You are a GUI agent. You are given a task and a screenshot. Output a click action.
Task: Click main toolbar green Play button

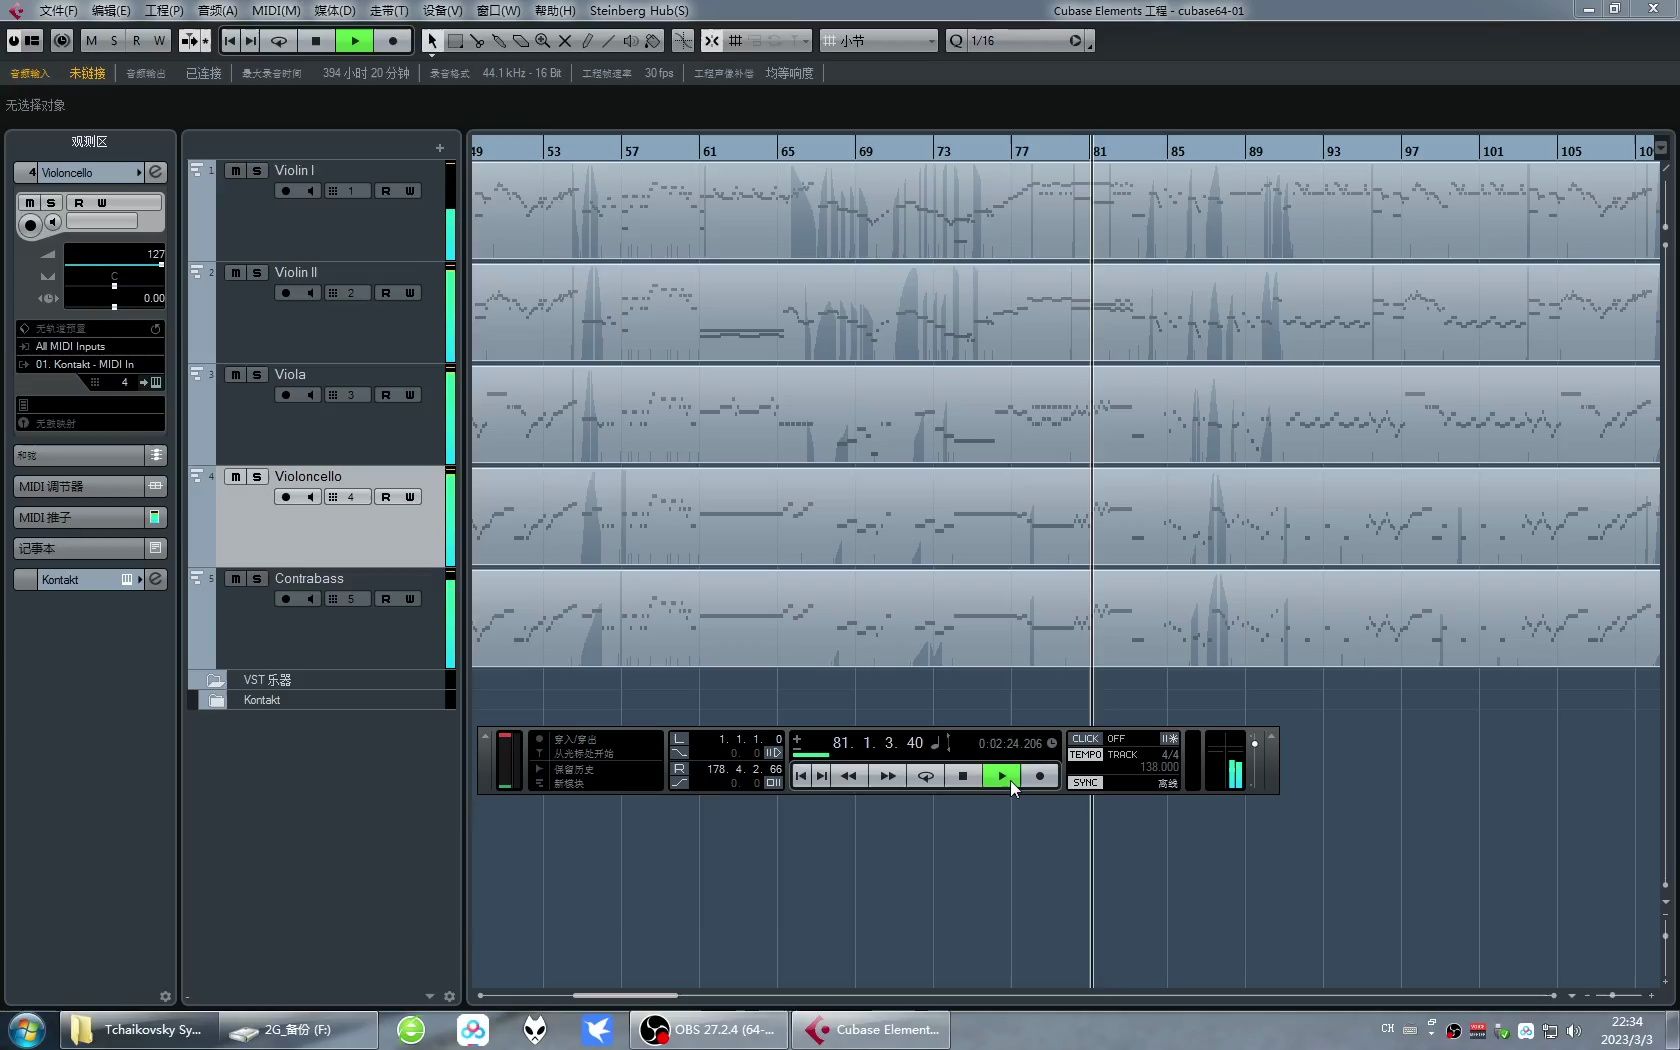tap(355, 41)
